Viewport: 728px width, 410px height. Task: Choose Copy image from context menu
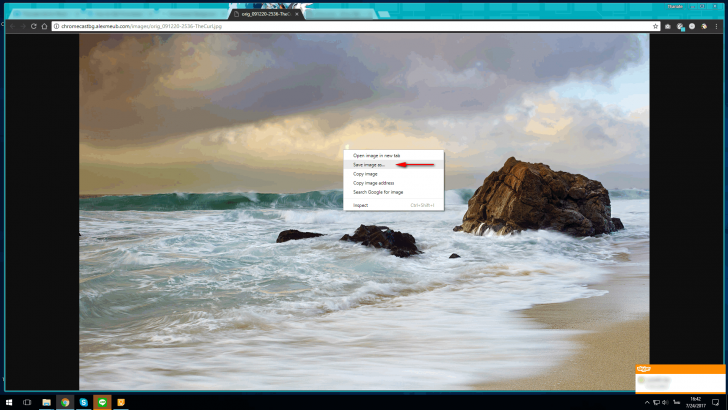pos(394,174)
